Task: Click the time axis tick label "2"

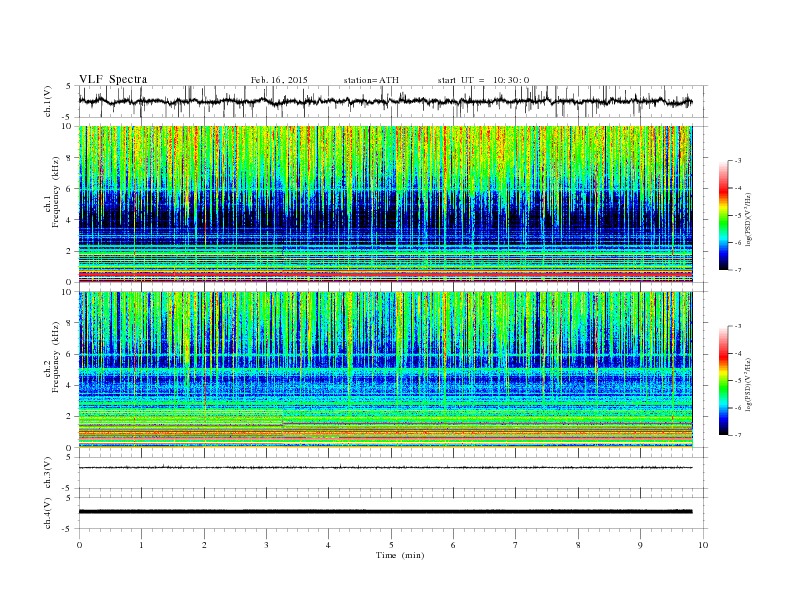Action: coord(204,545)
